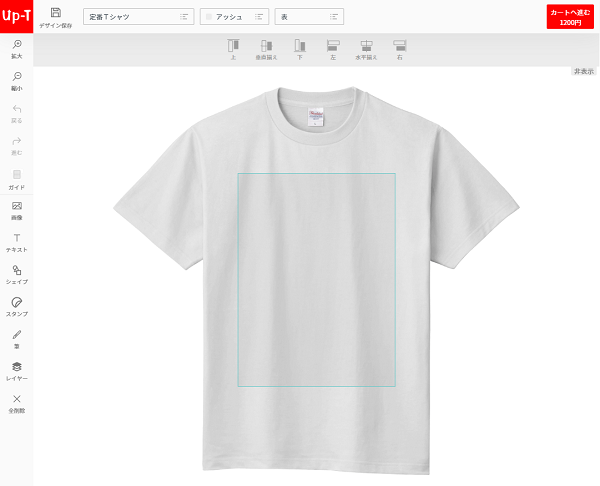Screen dimensions: 600x486
Task: Select the 筆 brush tool
Action: pos(16,339)
